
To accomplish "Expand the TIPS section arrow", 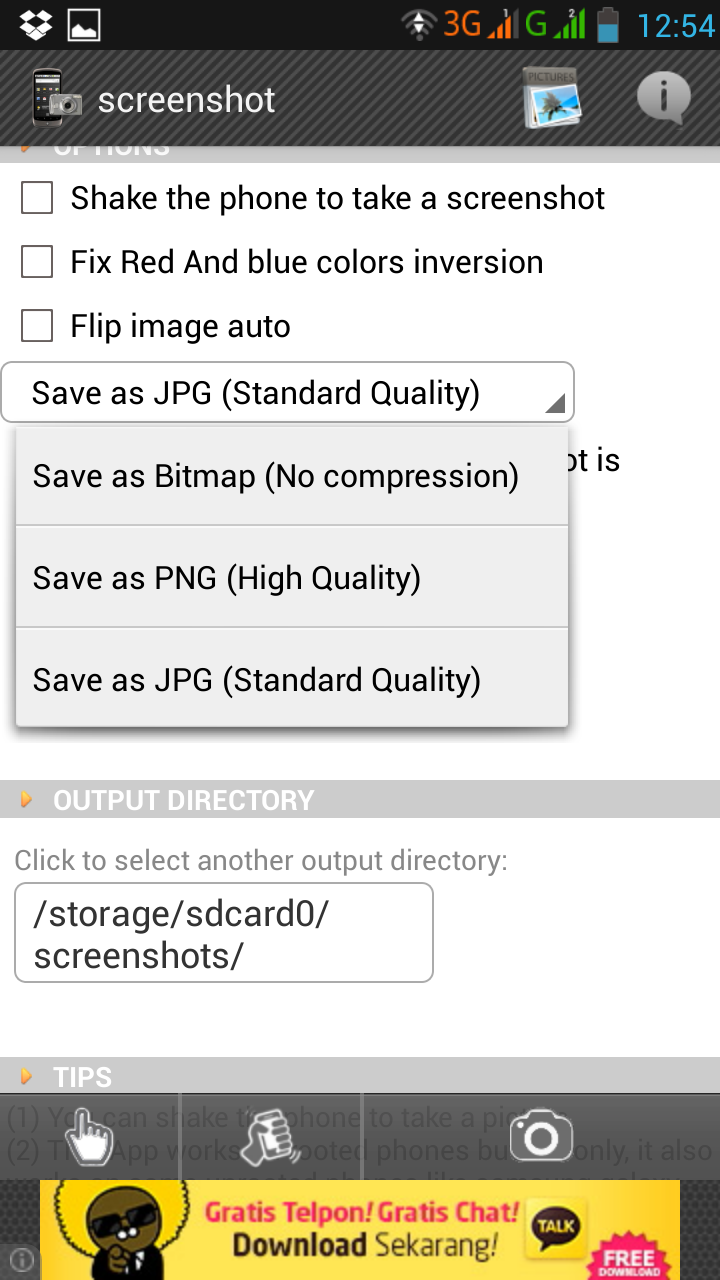I will [27, 1077].
